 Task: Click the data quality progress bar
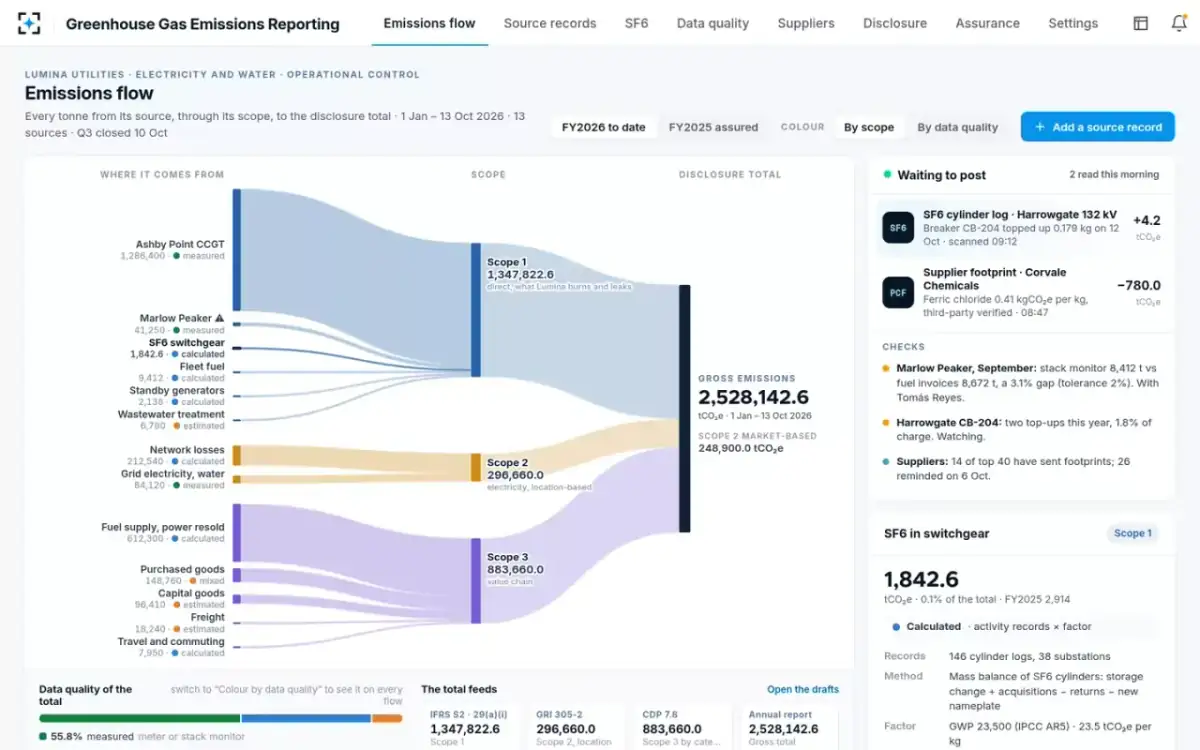(220, 718)
